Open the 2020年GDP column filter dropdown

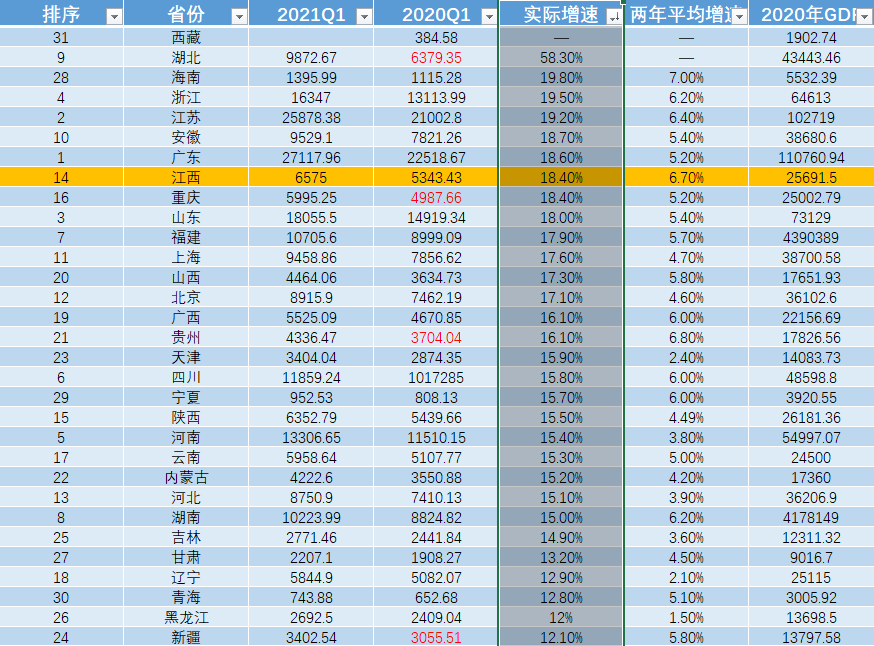[x=864, y=17]
